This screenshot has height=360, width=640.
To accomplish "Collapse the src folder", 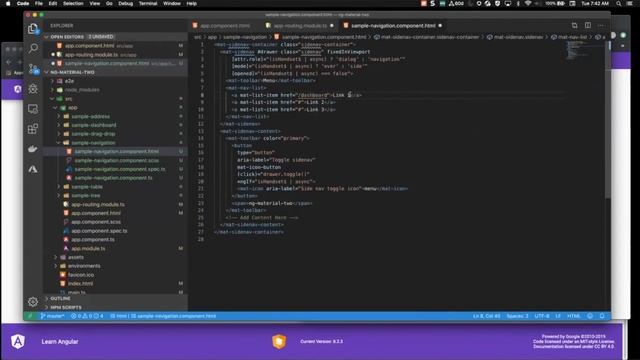I will pos(52,99).
